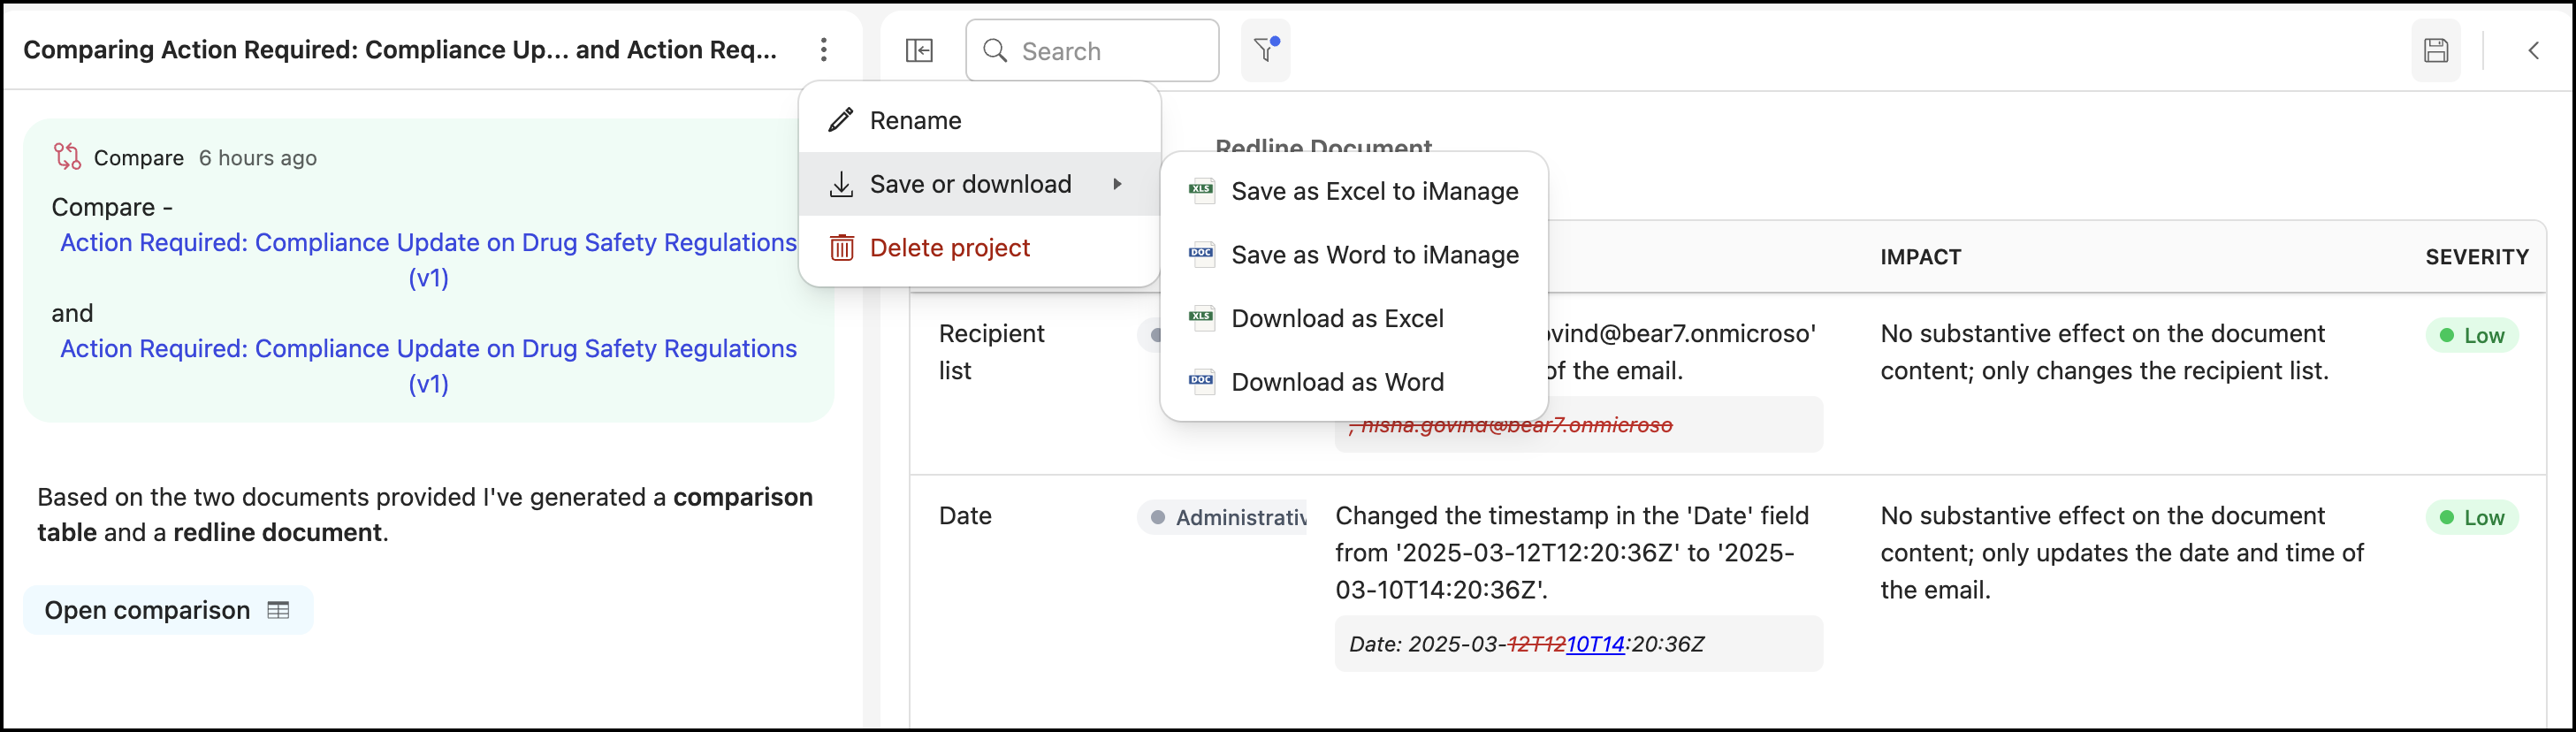2576x732 pixels.
Task: Click XLS icon for Download as Excel
Action: click(1201, 318)
